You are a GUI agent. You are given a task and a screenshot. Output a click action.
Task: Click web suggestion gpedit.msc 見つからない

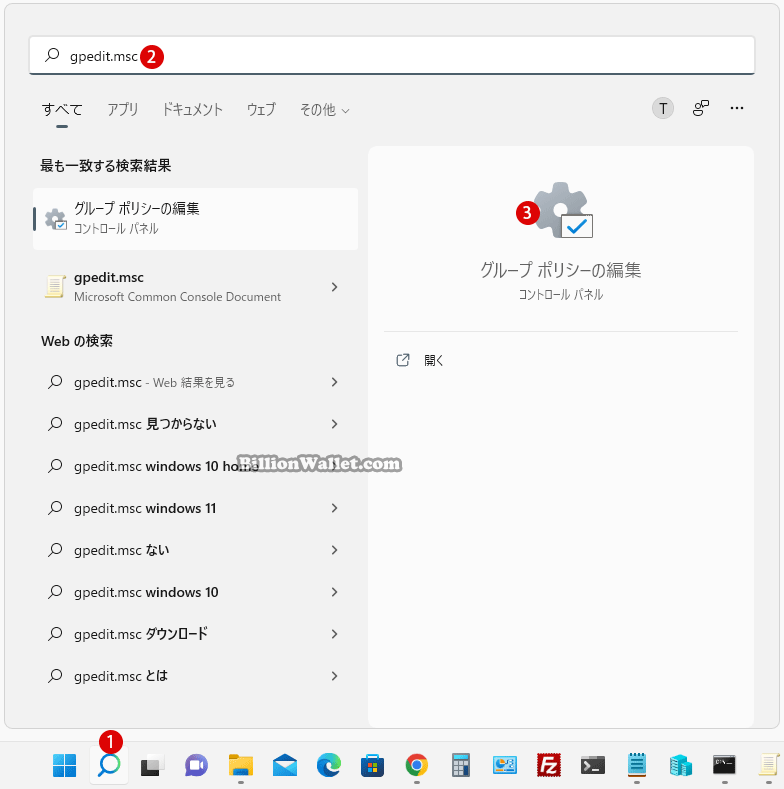tap(195, 424)
